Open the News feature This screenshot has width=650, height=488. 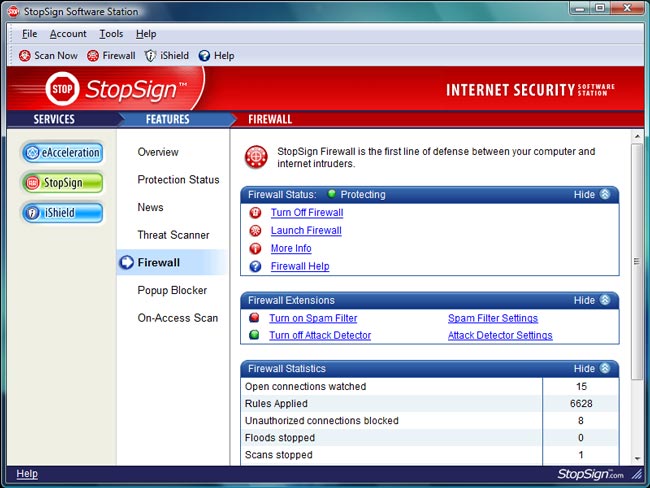point(150,207)
